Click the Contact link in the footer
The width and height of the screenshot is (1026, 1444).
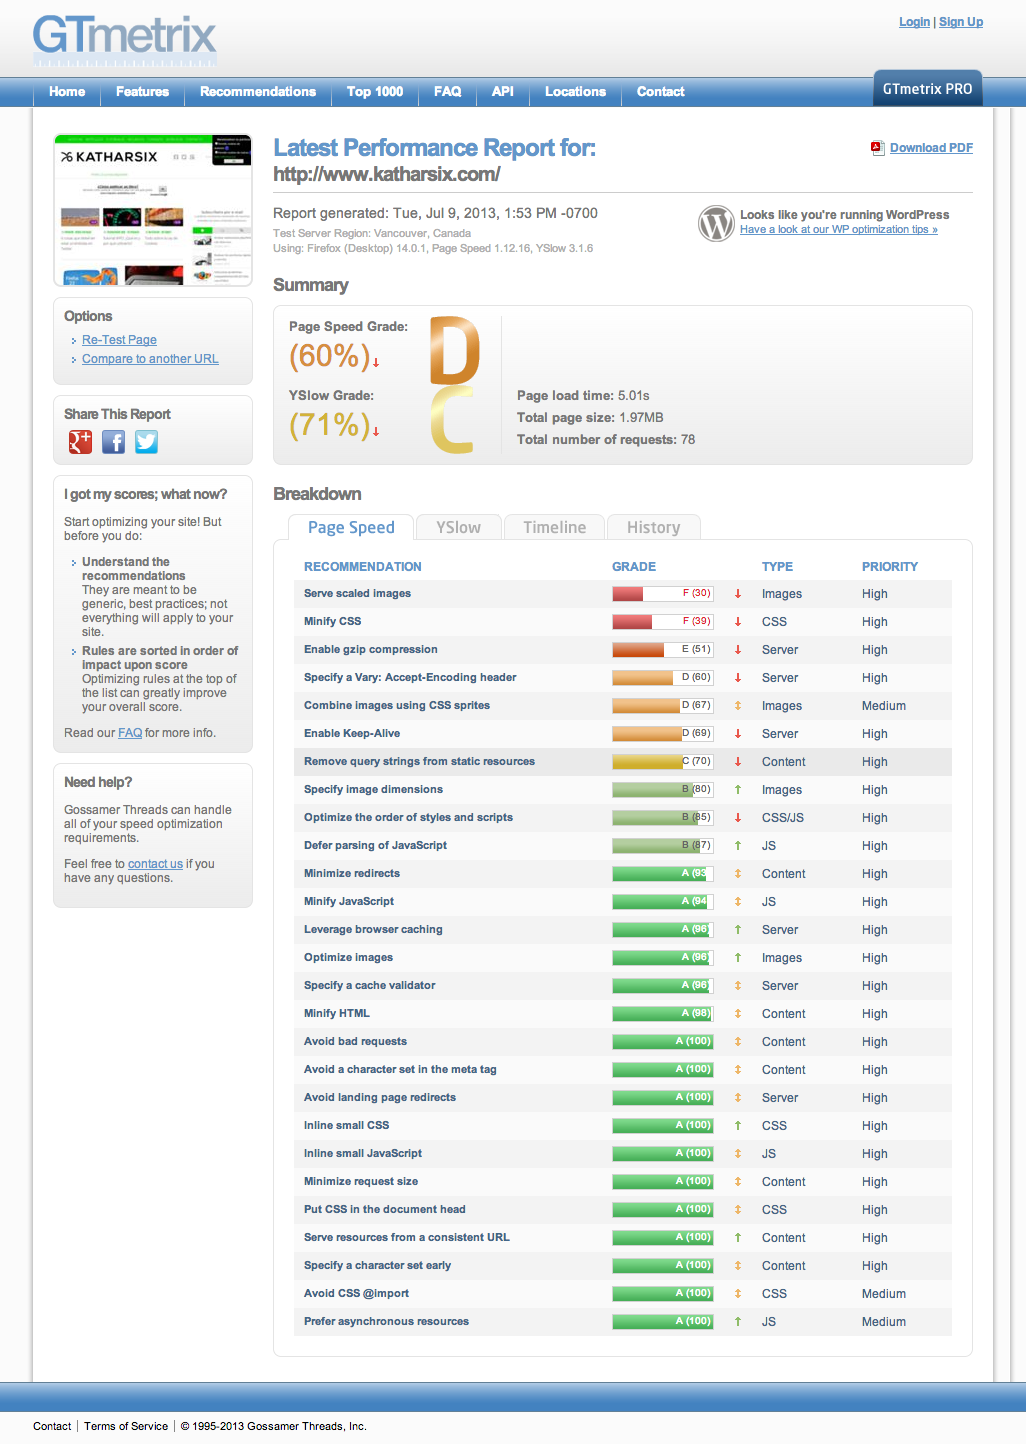[x=52, y=1427]
